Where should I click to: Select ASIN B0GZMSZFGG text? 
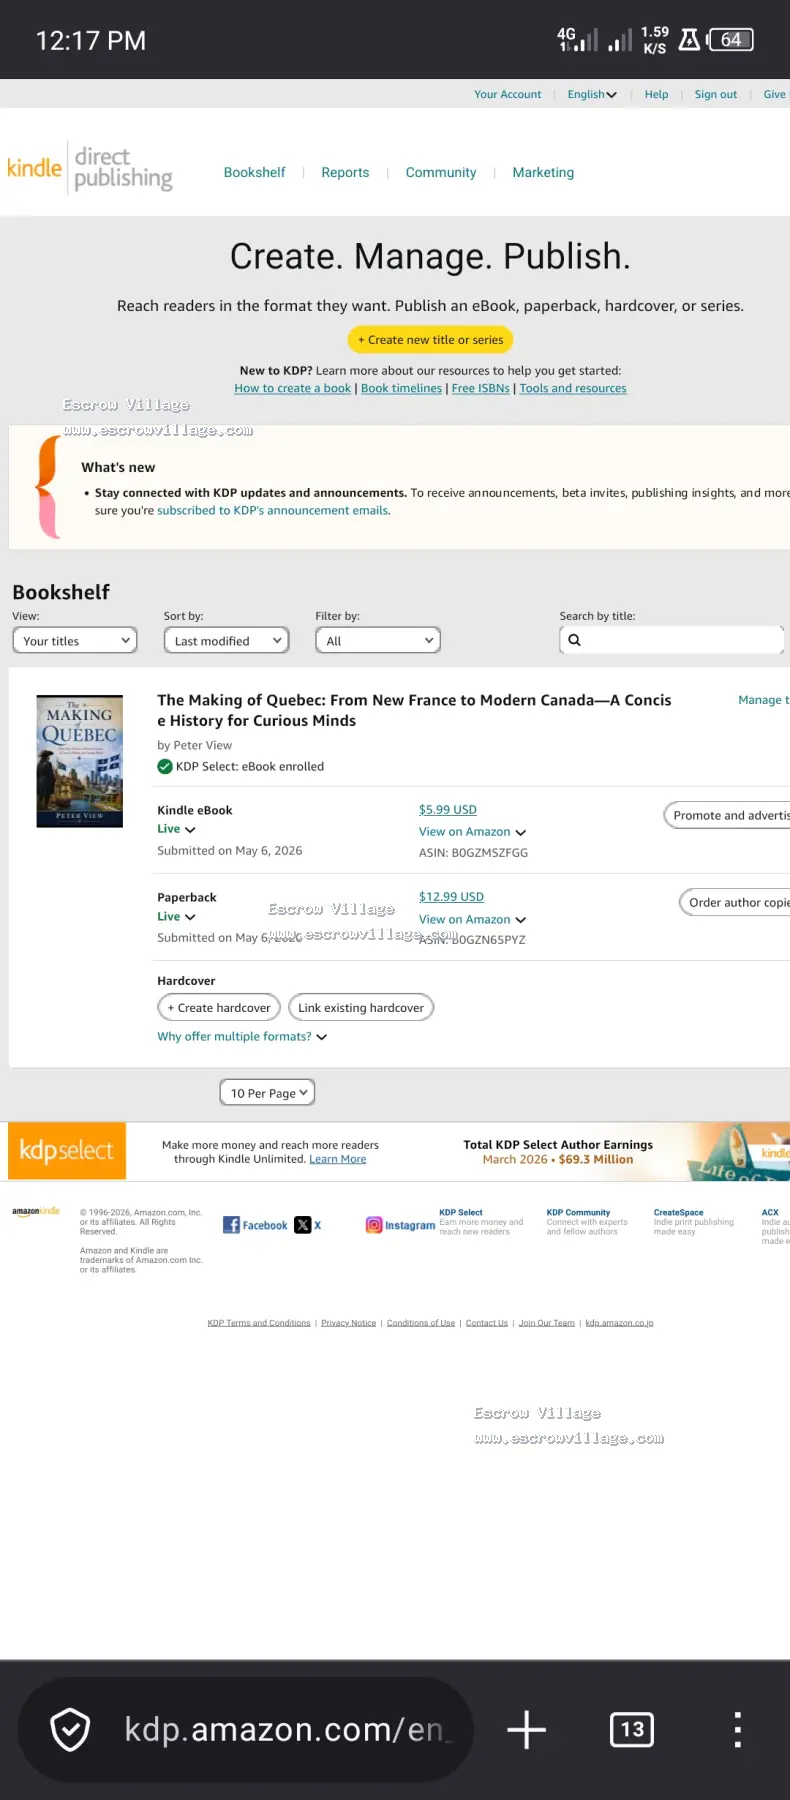[473, 853]
